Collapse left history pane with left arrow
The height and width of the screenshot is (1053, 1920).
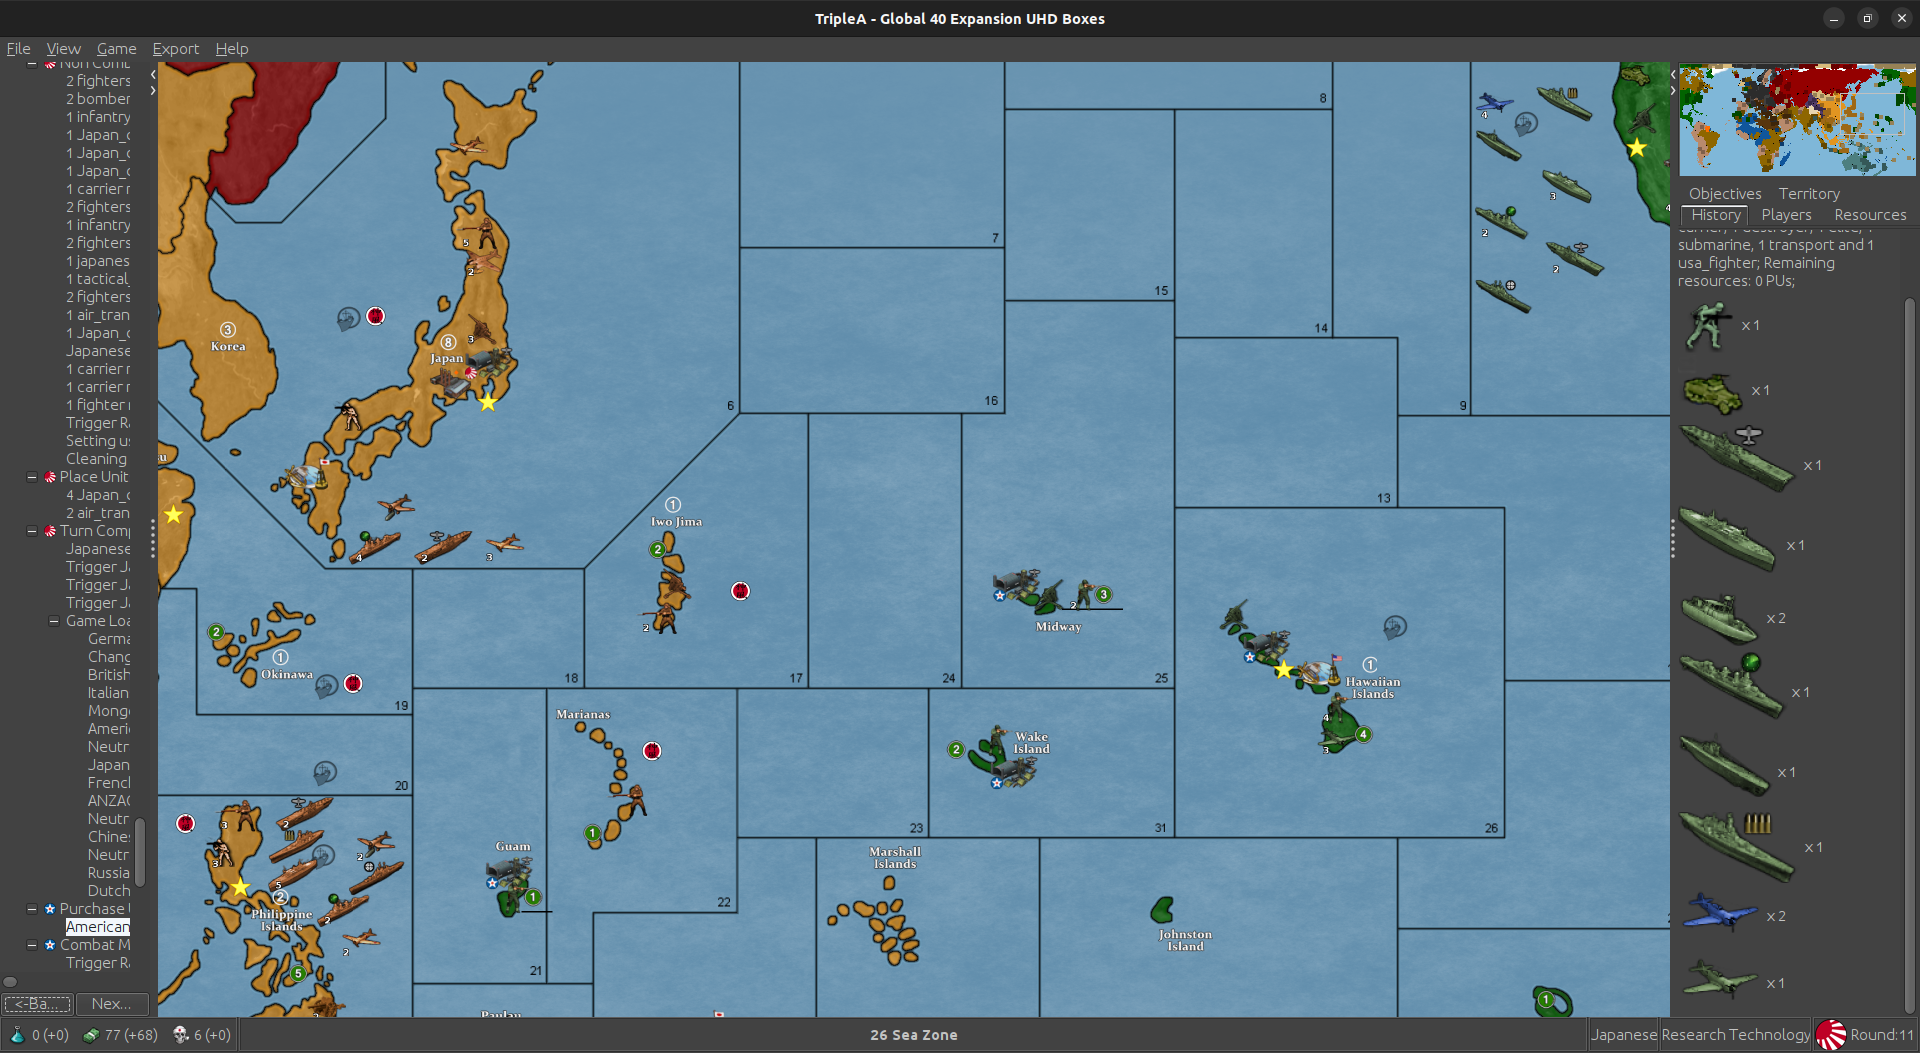pos(153,74)
